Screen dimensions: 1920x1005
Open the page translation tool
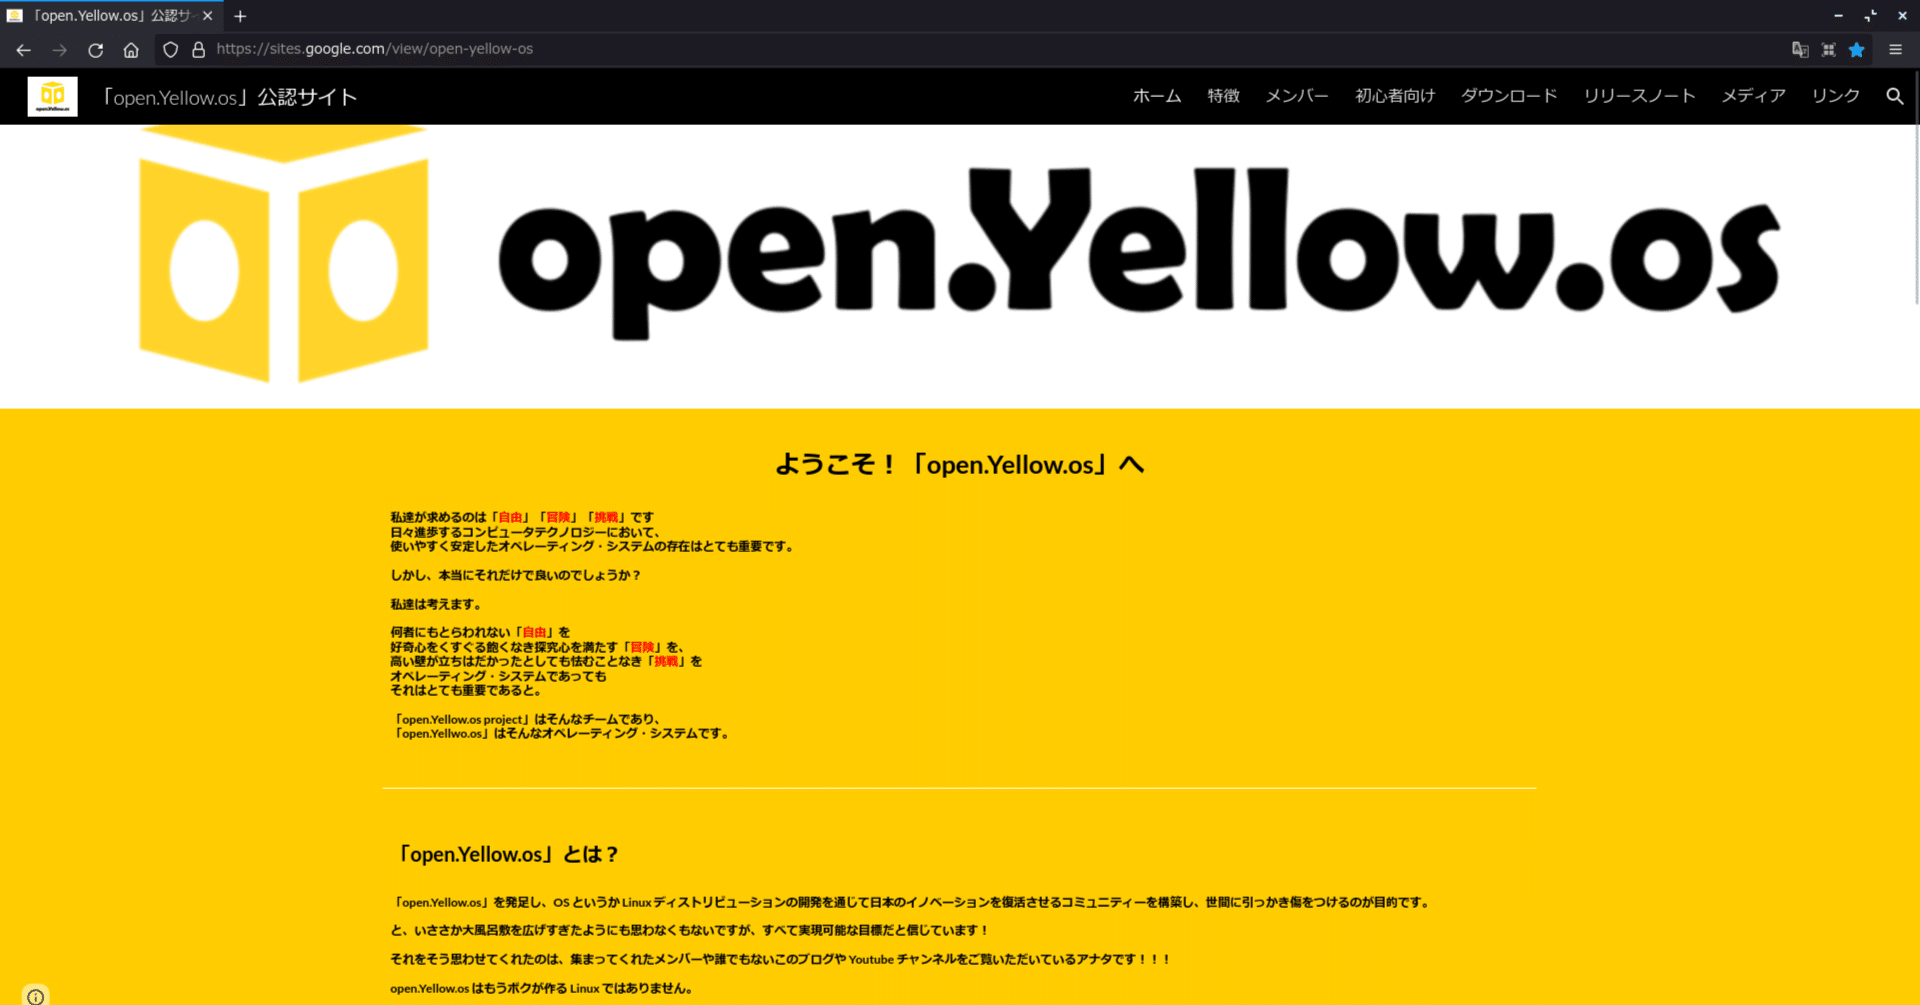coord(1801,49)
